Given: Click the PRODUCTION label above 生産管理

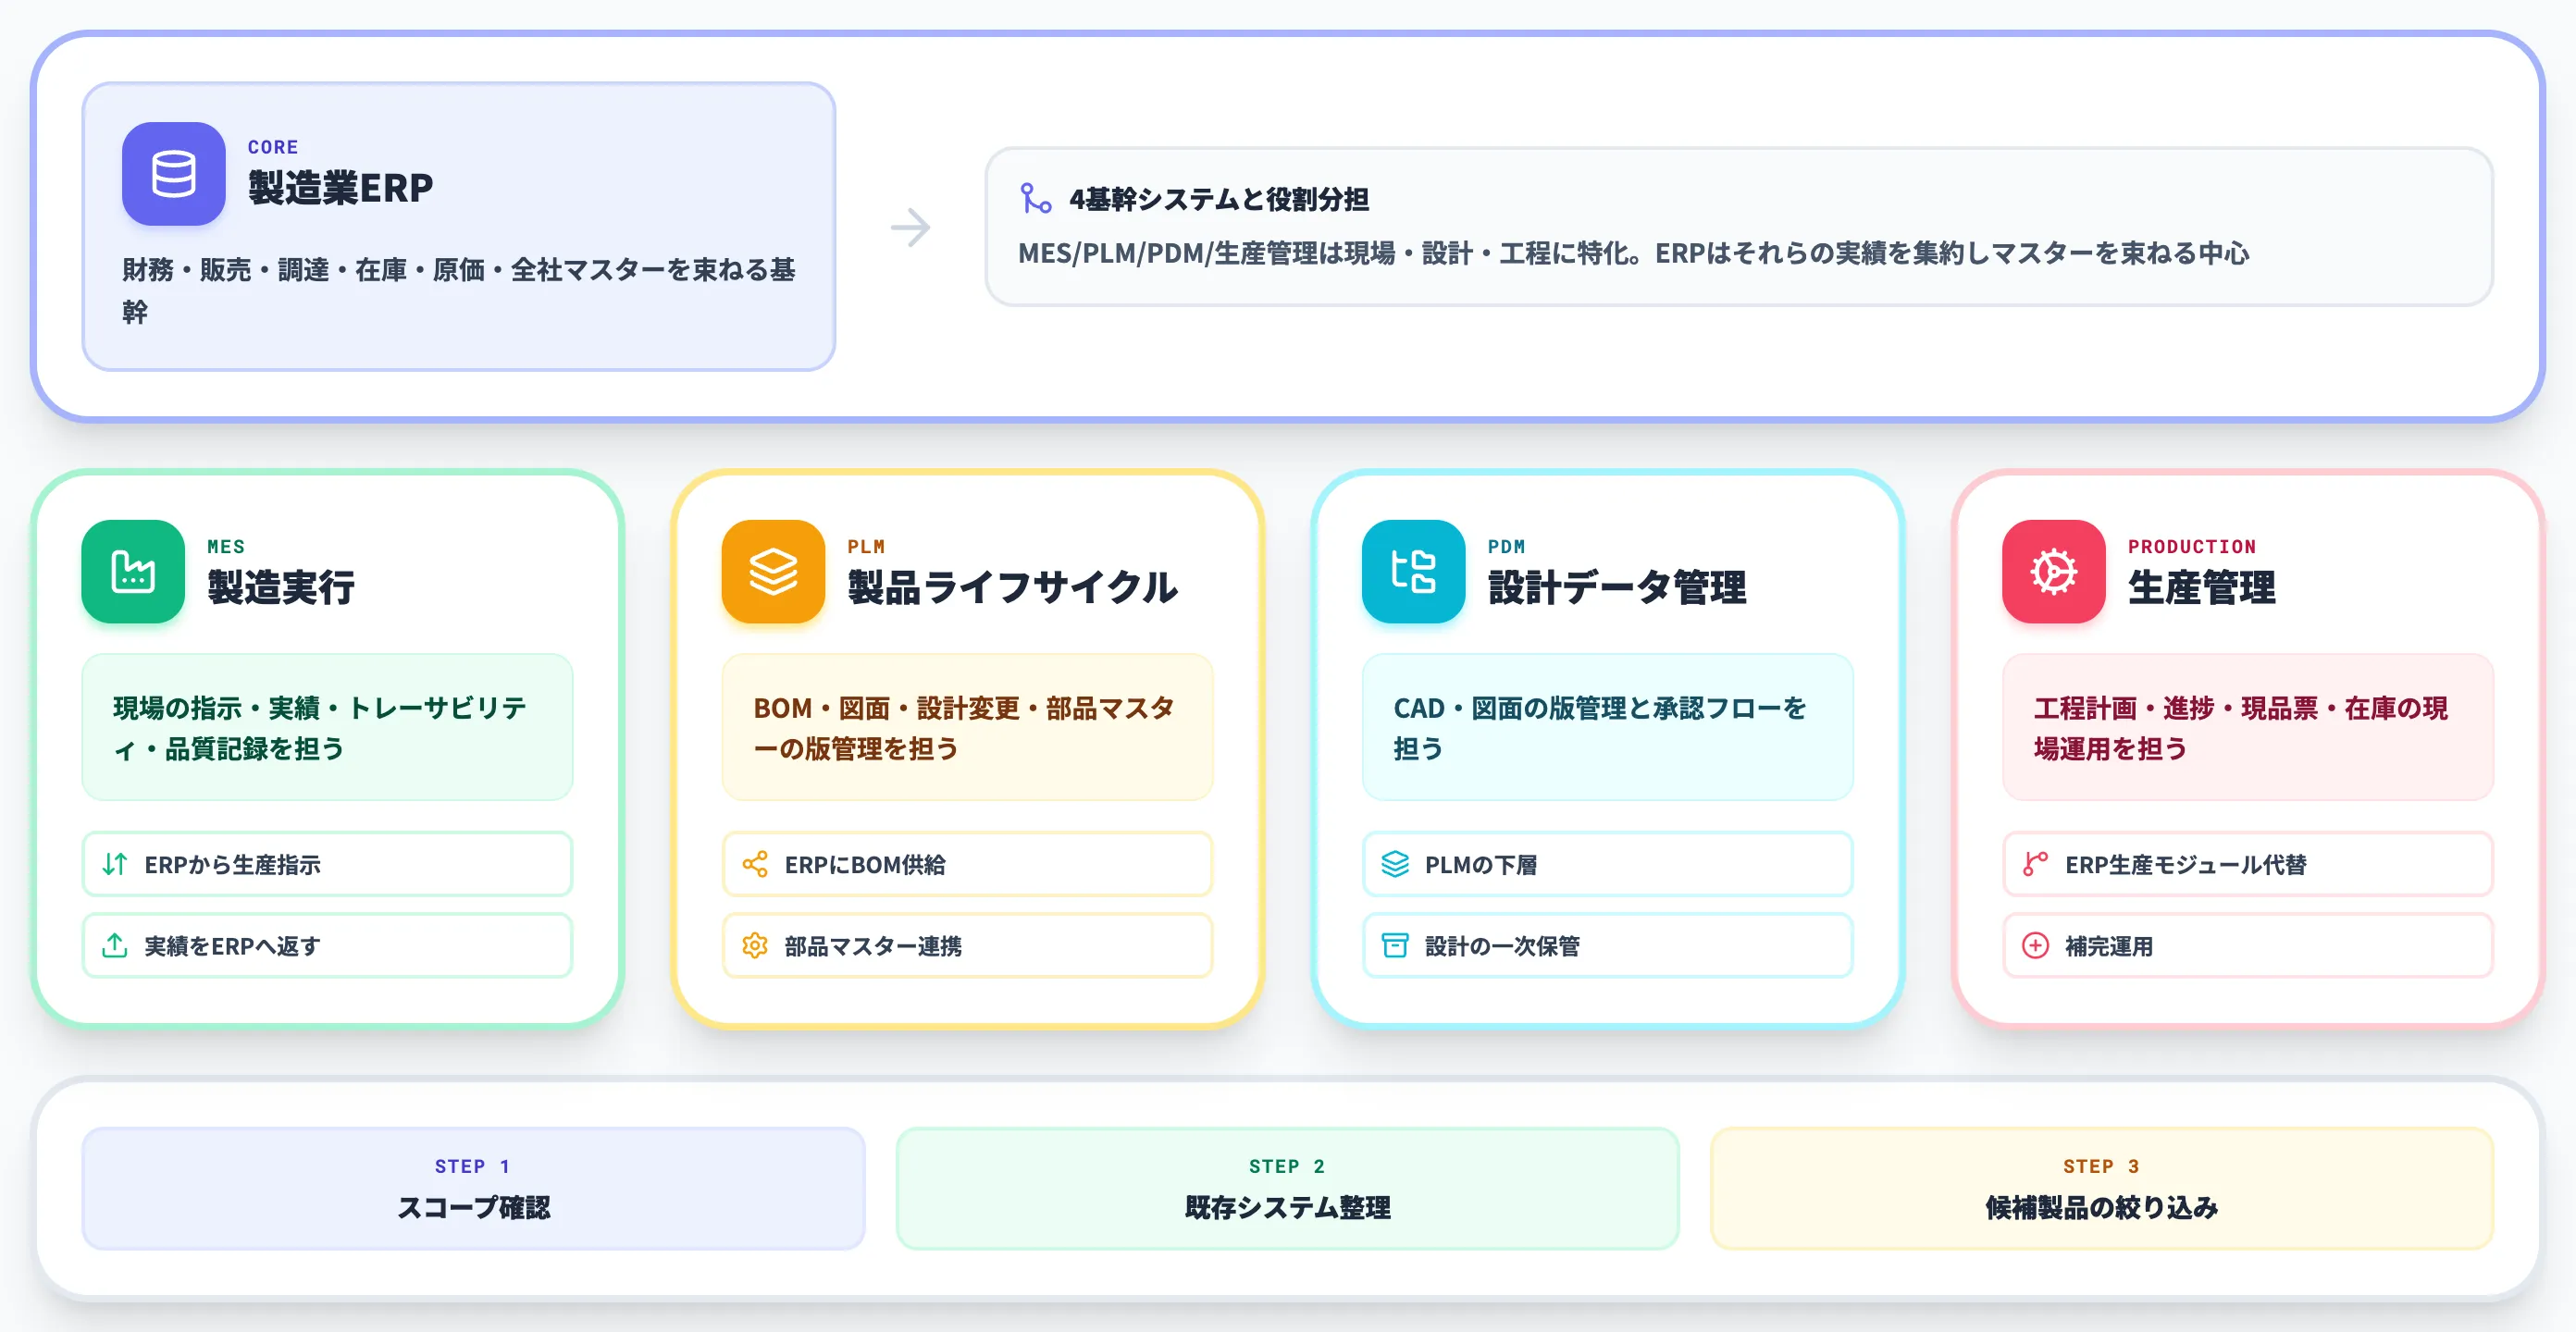Looking at the screenshot, I should pyautogui.click(x=2192, y=547).
